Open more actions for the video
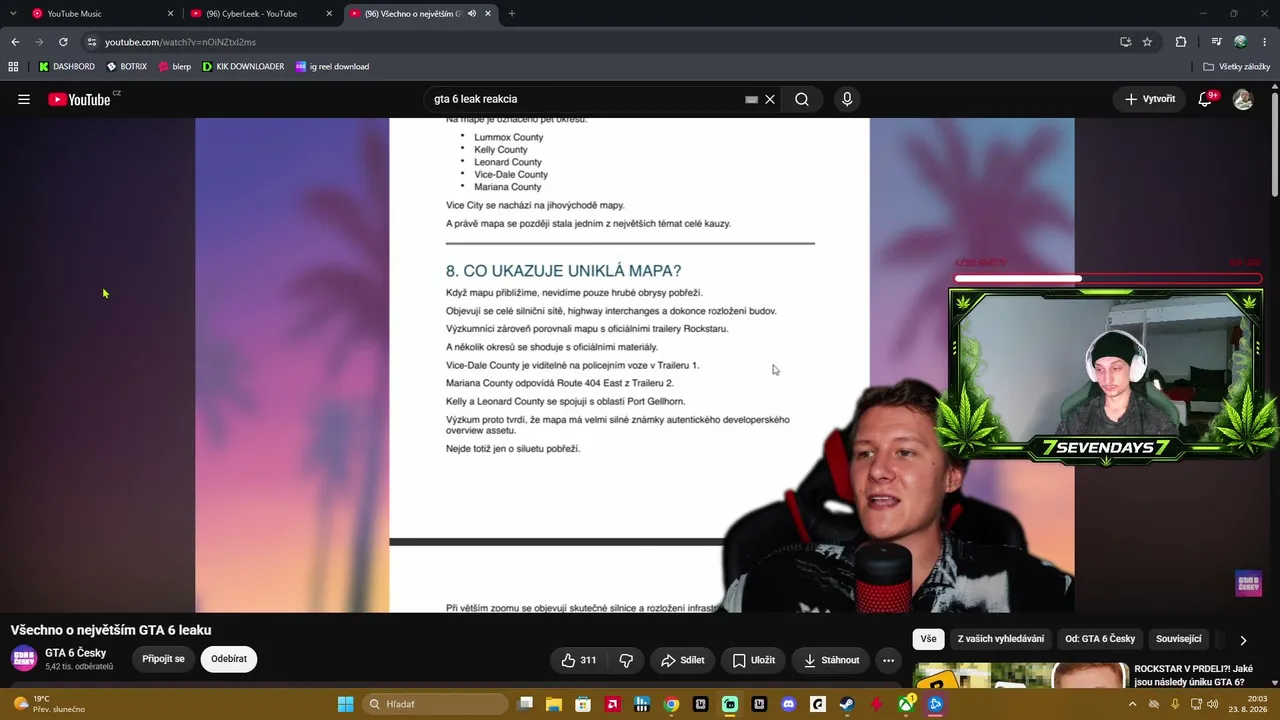This screenshot has height=720, width=1280. (888, 660)
